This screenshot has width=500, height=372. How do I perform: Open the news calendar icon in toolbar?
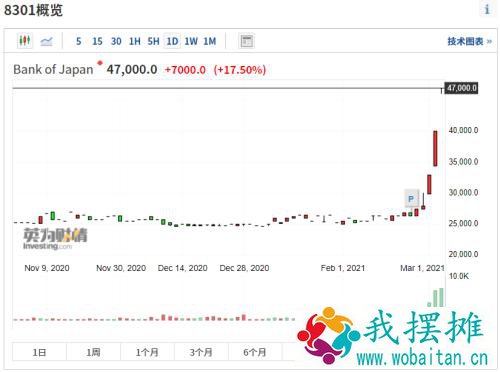[x=247, y=41]
